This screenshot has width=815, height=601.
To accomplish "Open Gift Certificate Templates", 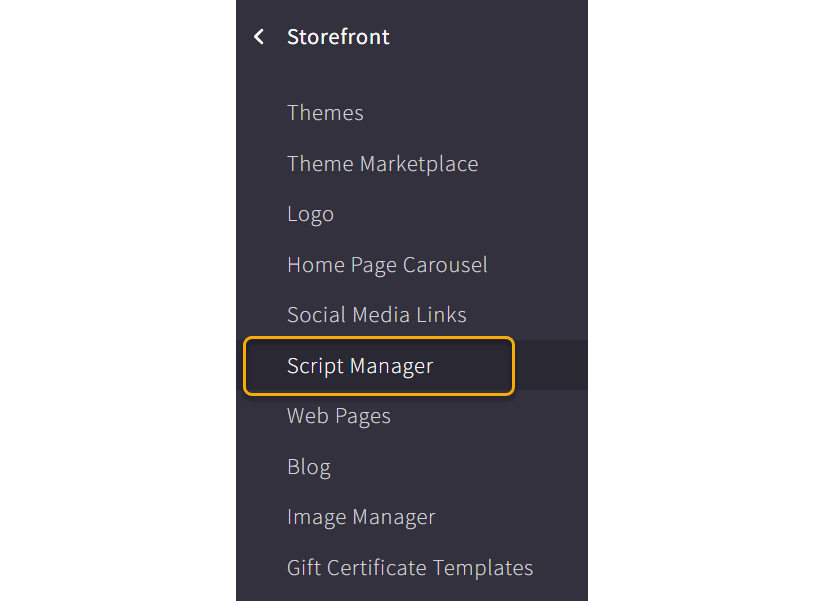I will pos(410,568).
